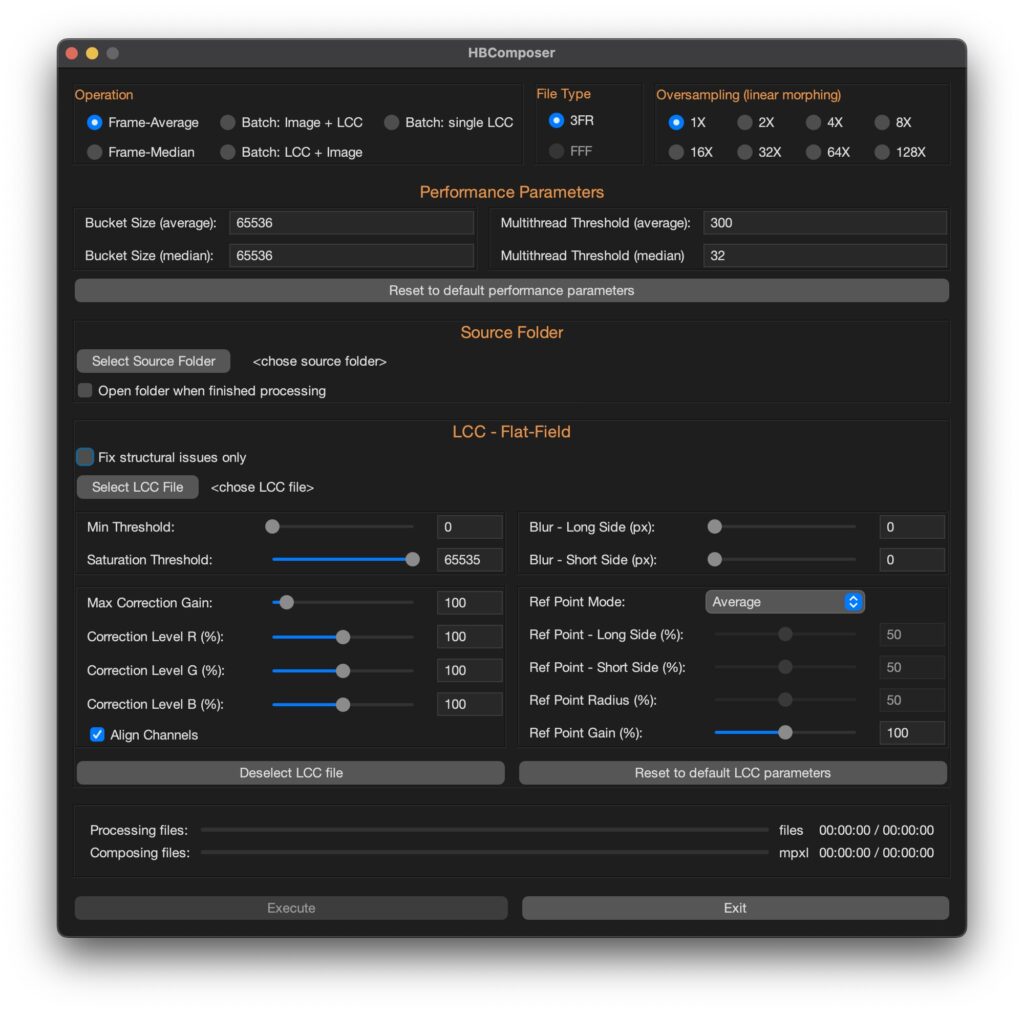Viewport: 1024px width, 1013px height.
Task: Edit Correction Level G value field
Action: [x=470, y=671]
